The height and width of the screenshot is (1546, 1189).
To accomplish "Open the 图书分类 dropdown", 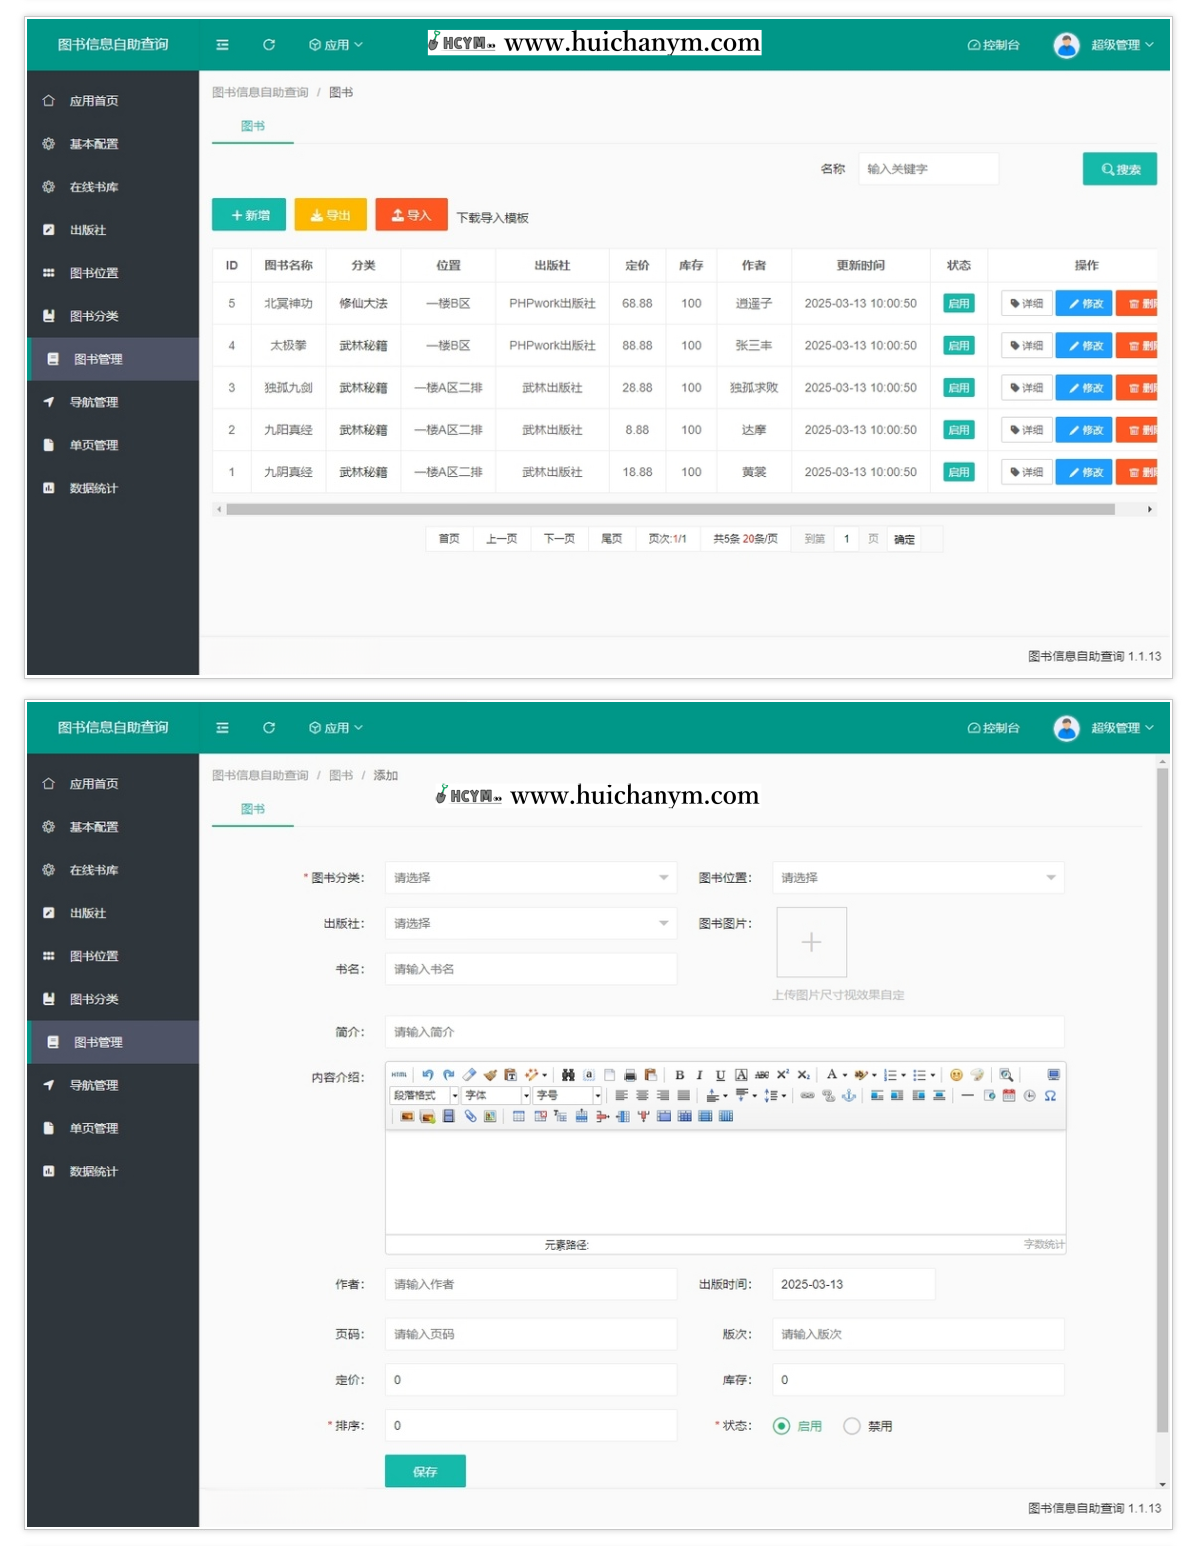I will click(x=530, y=878).
